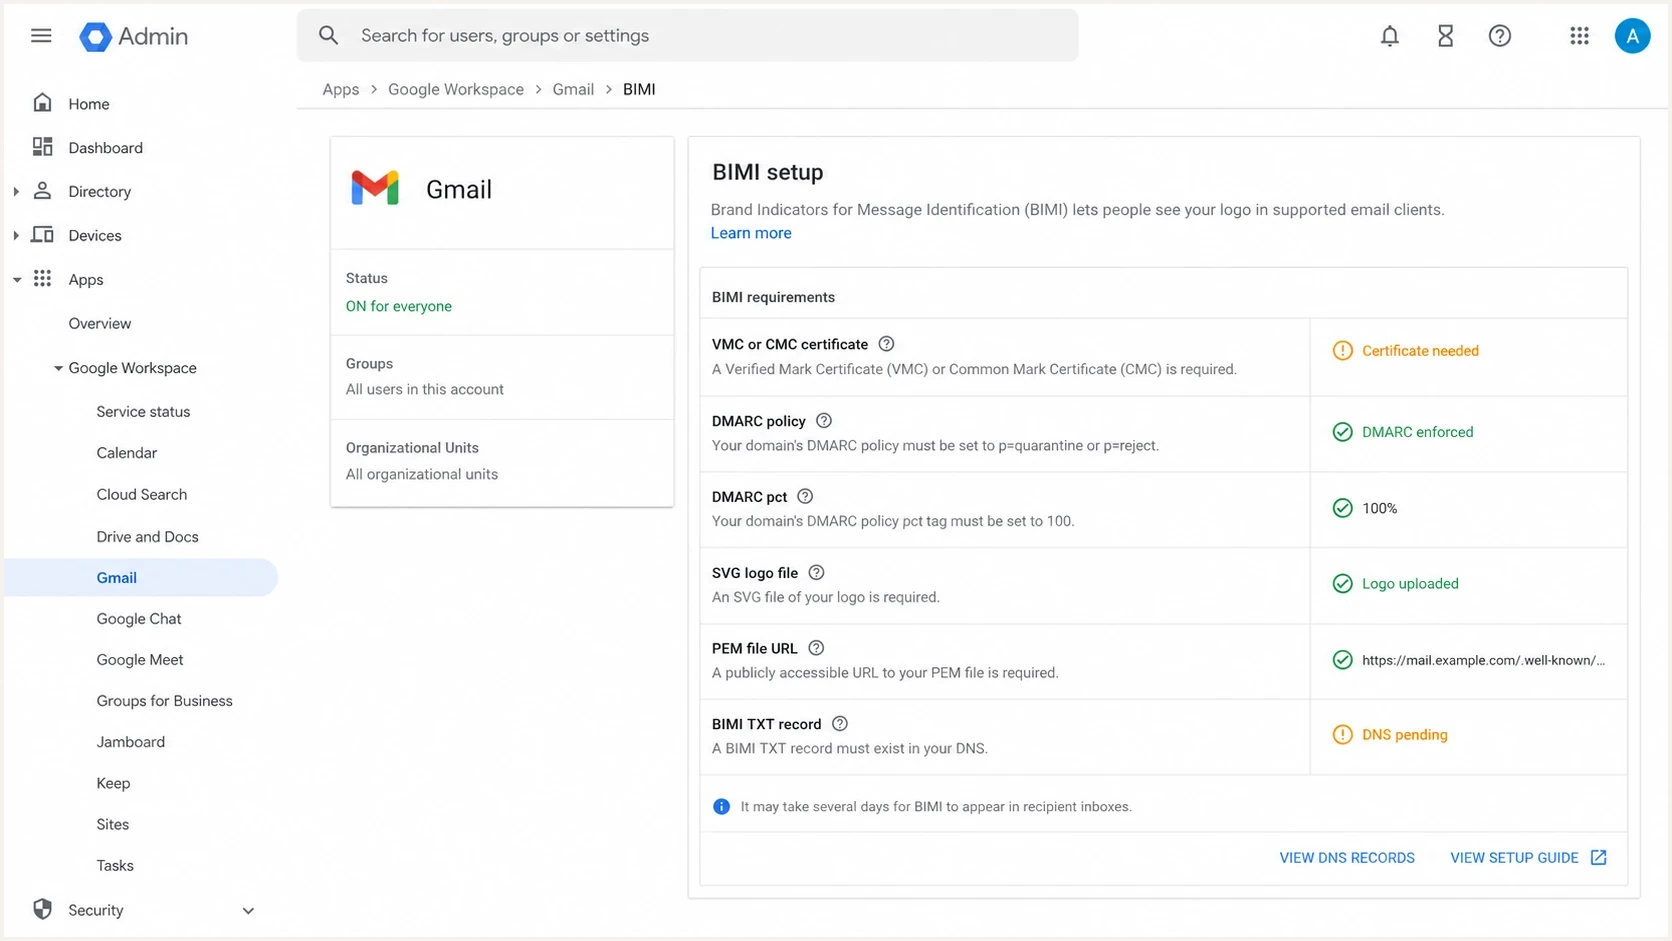Open Google Meet settings
This screenshot has height=941, width=1672.
[140, 659]
